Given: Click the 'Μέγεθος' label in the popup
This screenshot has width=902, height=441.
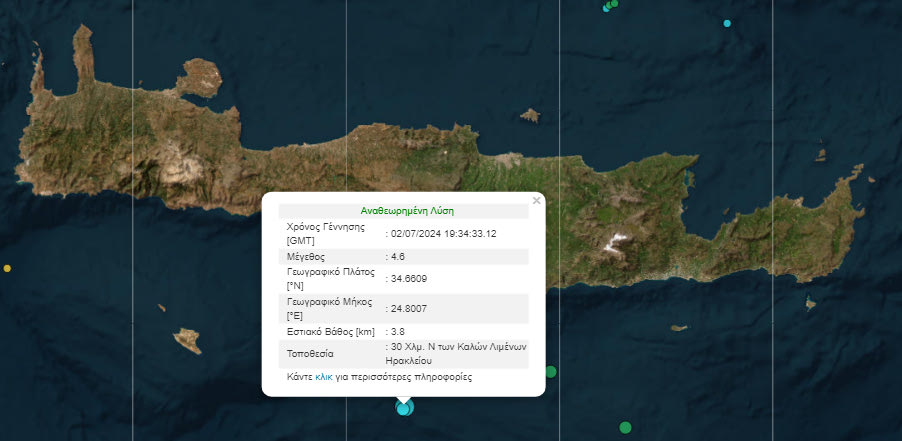Looking at the screenshot, I should tap(306, 257).
